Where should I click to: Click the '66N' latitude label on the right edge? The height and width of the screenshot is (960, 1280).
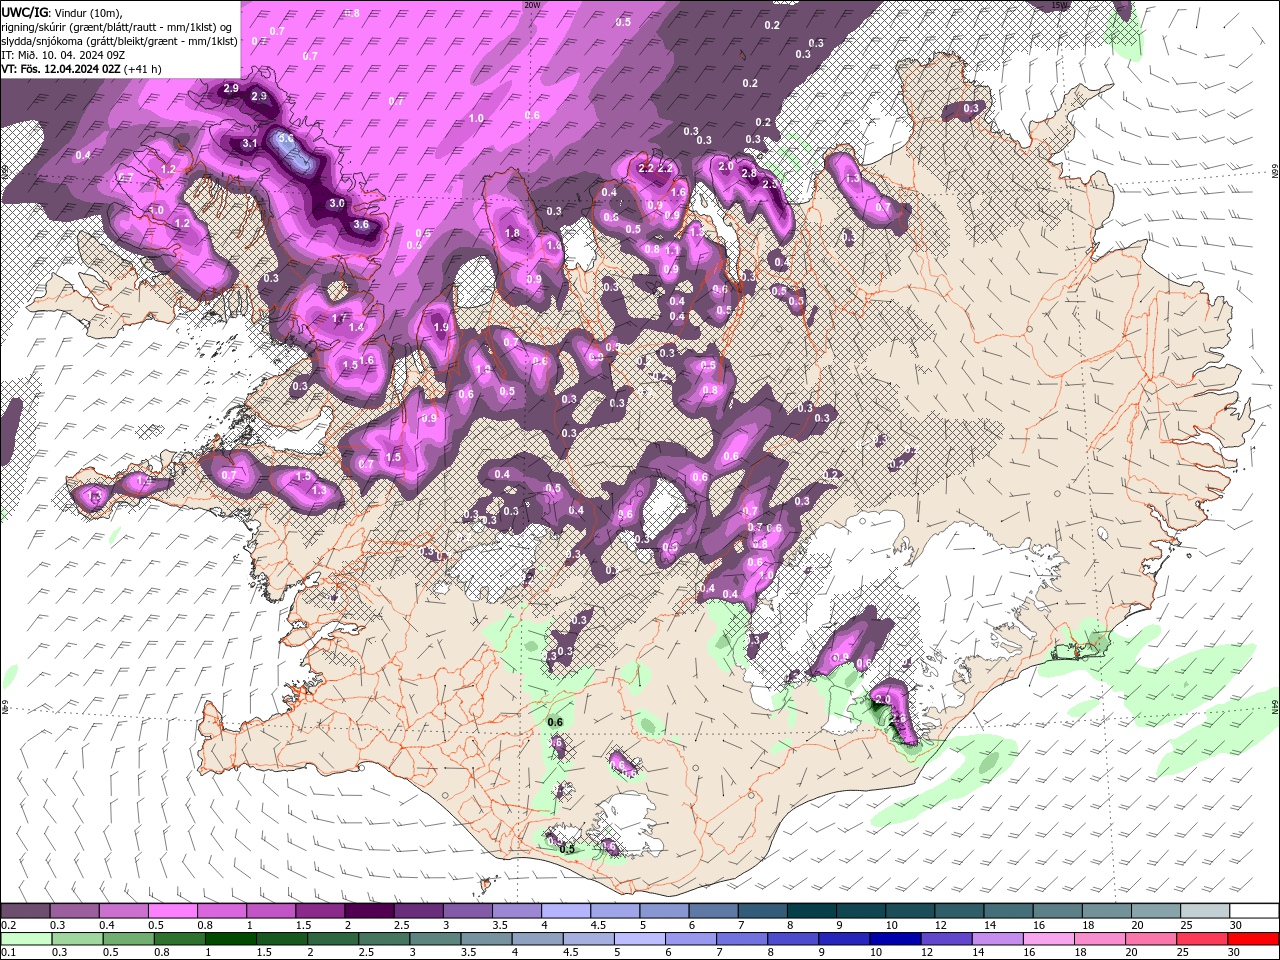coord(1274,172)
